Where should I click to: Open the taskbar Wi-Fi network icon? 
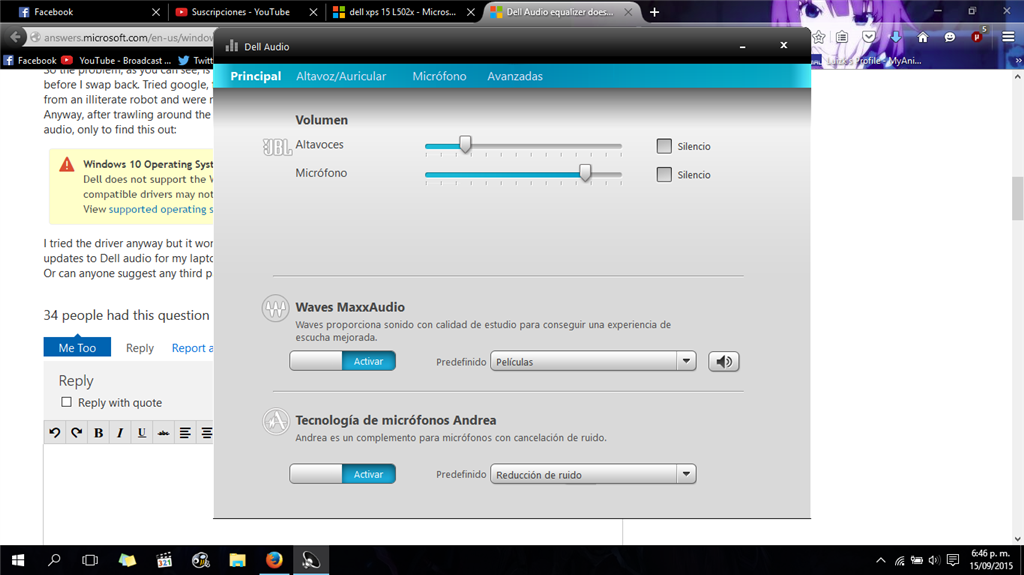[899, 560]
